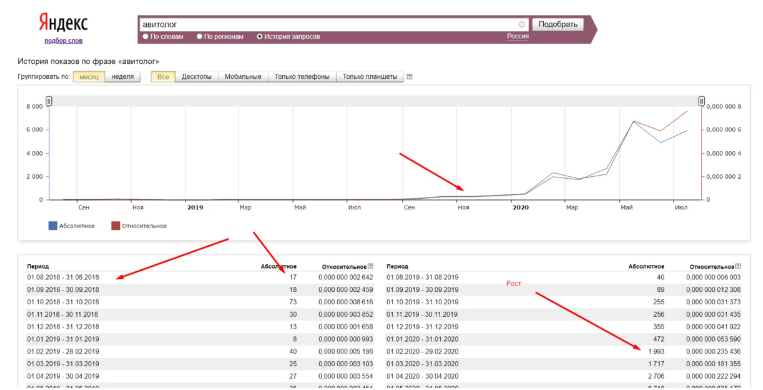The image size is (763, 390).
Task: Change region via the Россия link
Action: (x=518, y=36)
